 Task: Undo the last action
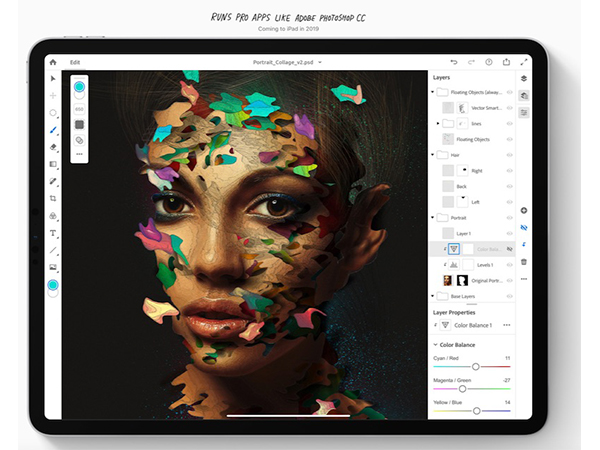coord(454,62)
